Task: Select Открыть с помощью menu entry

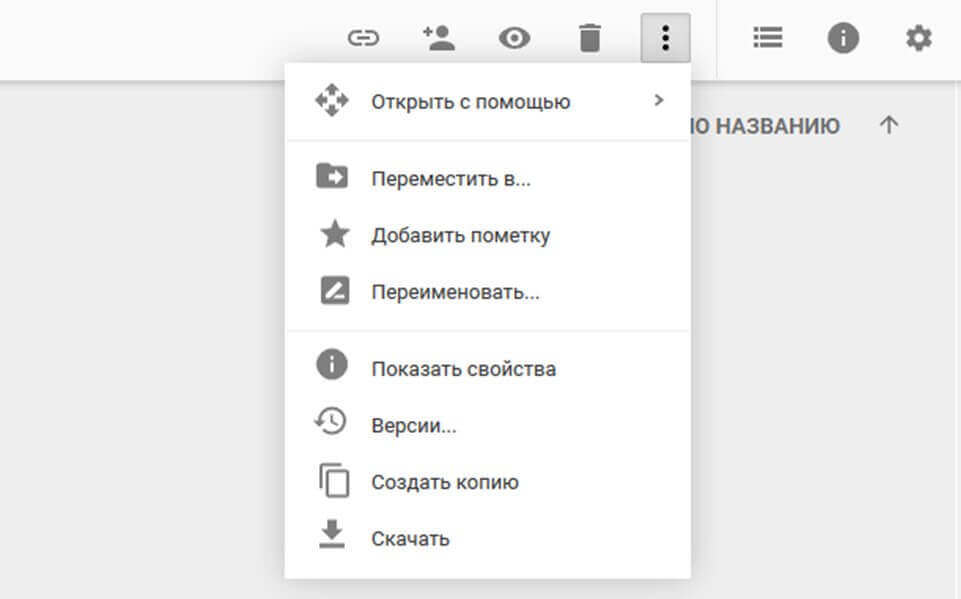Action: pos(470,102)
